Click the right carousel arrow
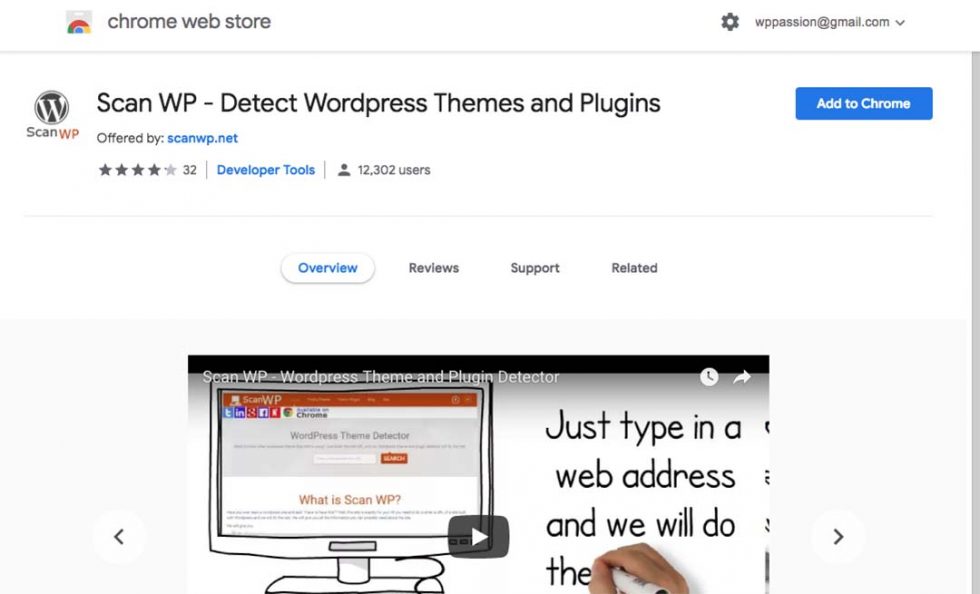The height and width of the screenshot is (594, 980). point(838,537)
